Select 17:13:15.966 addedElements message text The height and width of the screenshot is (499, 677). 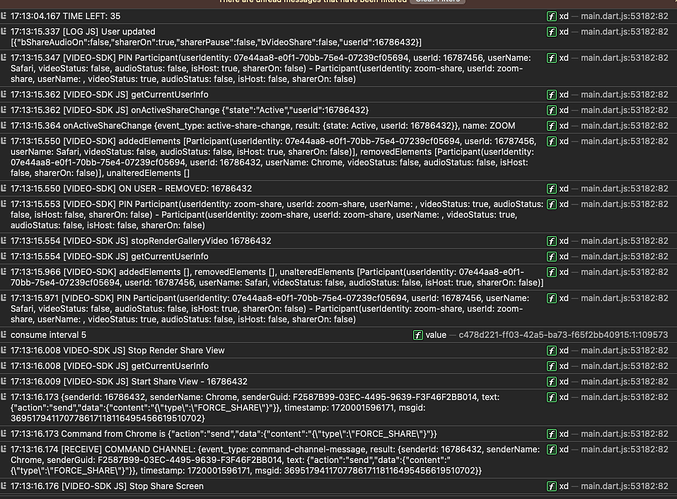[277, 277]
